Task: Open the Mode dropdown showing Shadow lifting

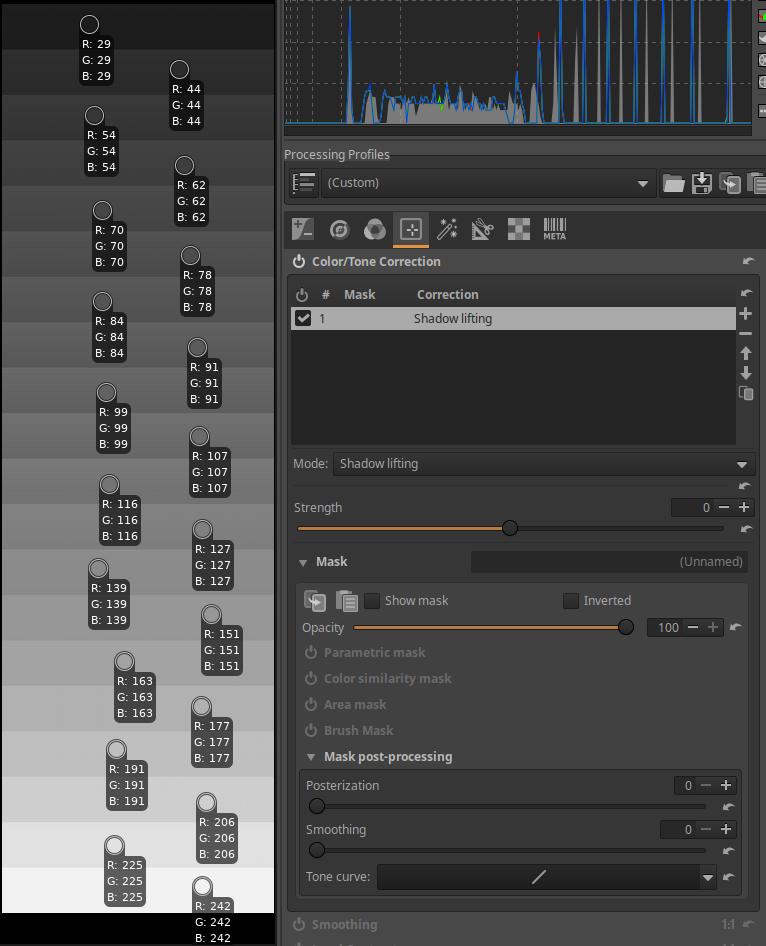Action: (x=542, y=464)
